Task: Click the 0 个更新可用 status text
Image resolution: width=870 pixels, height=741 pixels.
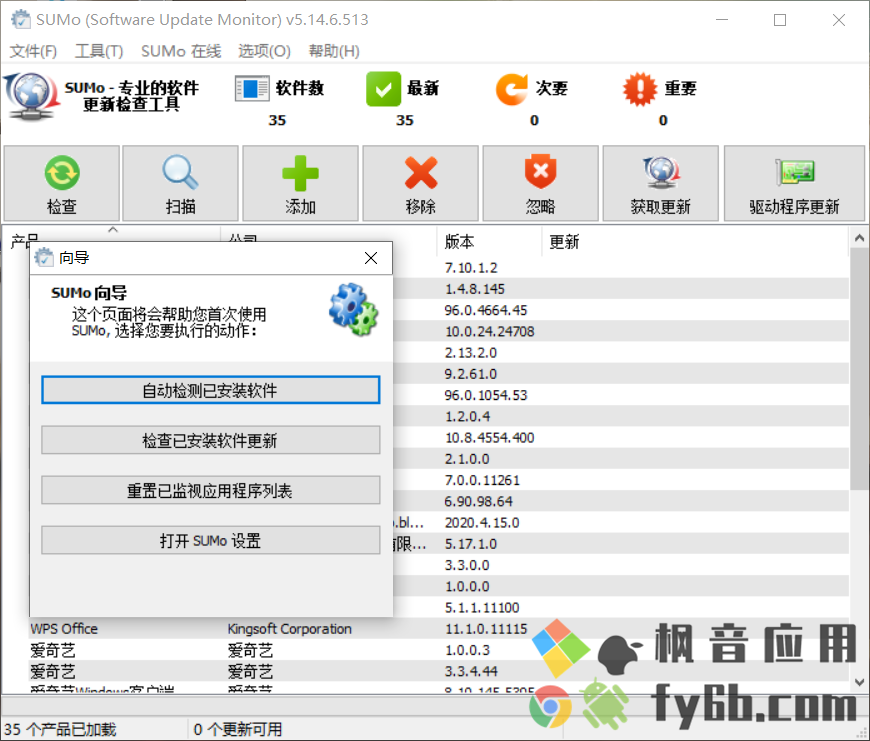Action: pos(237,729)
